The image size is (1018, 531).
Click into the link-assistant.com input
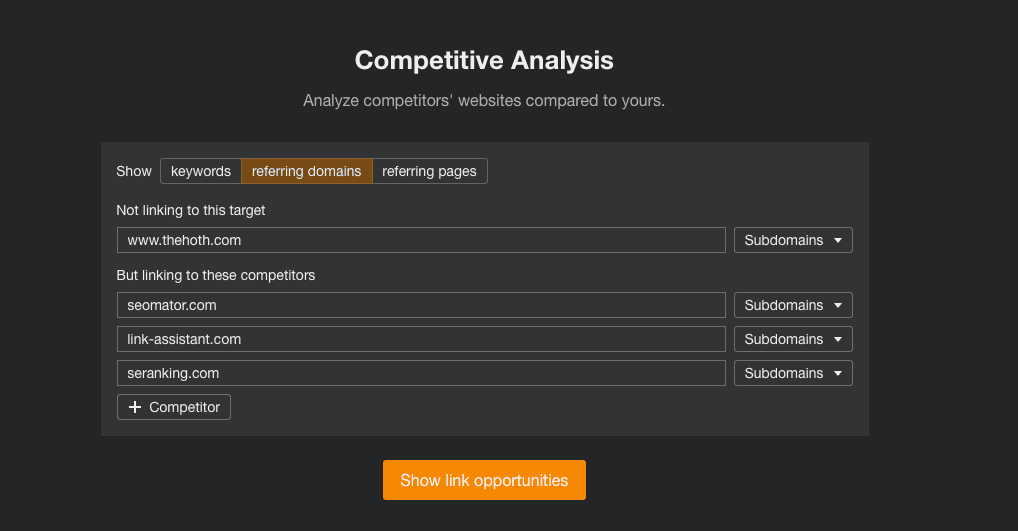tap(421, 339)
